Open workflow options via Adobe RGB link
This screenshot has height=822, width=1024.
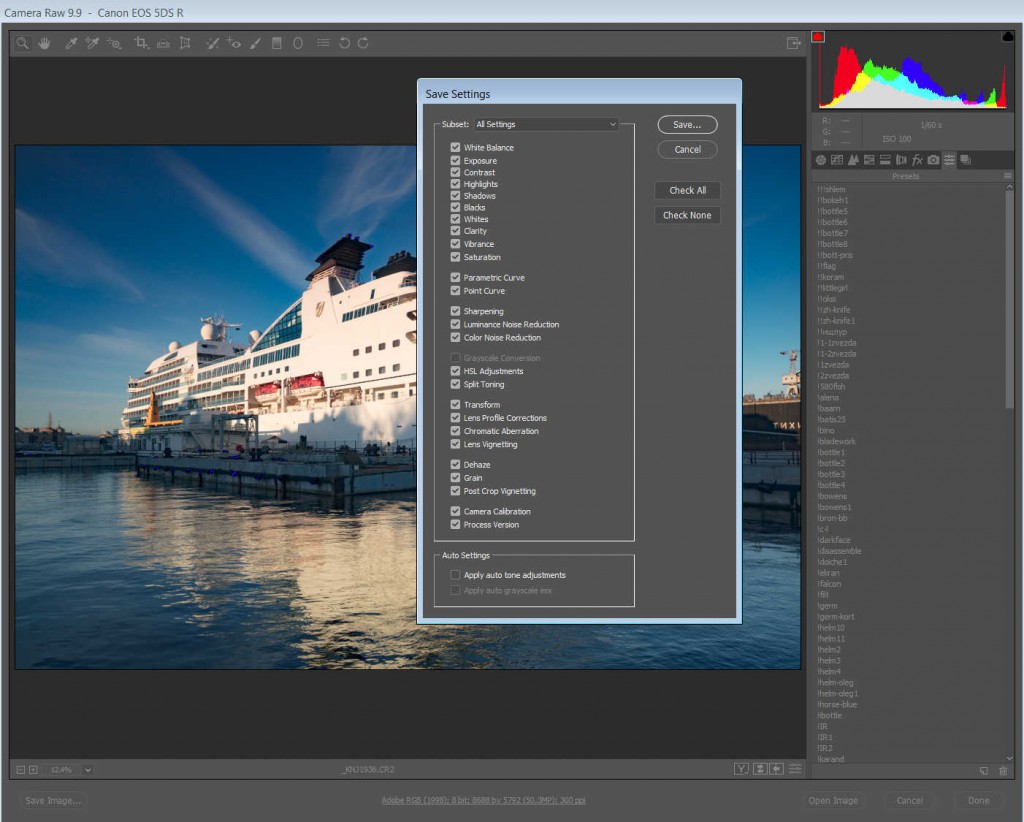[x=482, y=801]
